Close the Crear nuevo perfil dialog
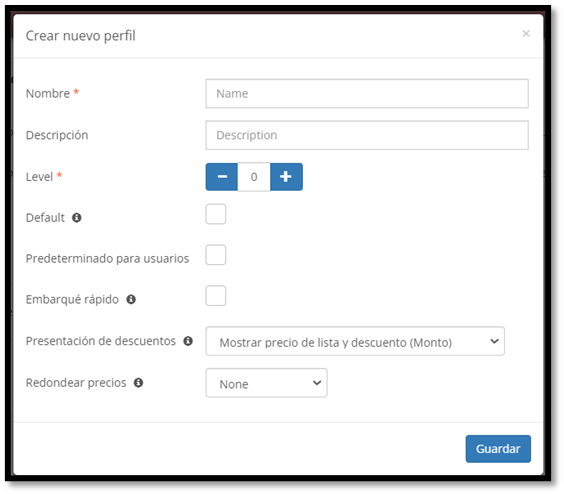Screen dimensions: 564x494 pyautogui.click(x=526, y=33)
